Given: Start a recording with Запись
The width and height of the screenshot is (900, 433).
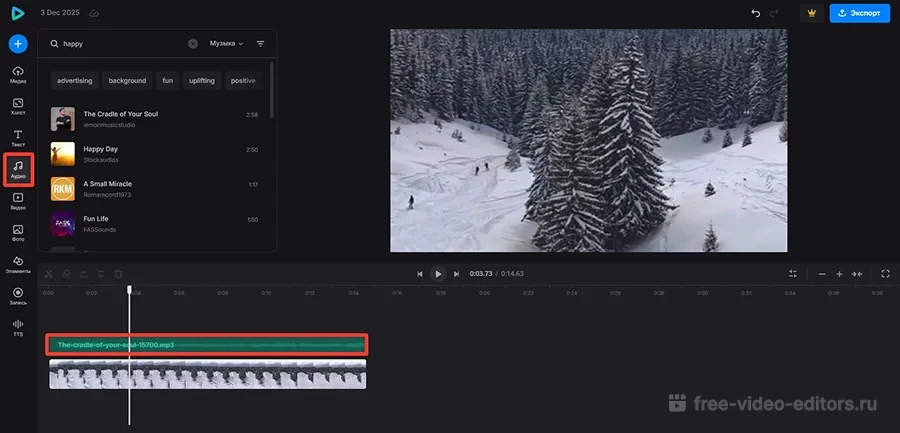Looking at the screenshot, I should (x=18, y=295).
